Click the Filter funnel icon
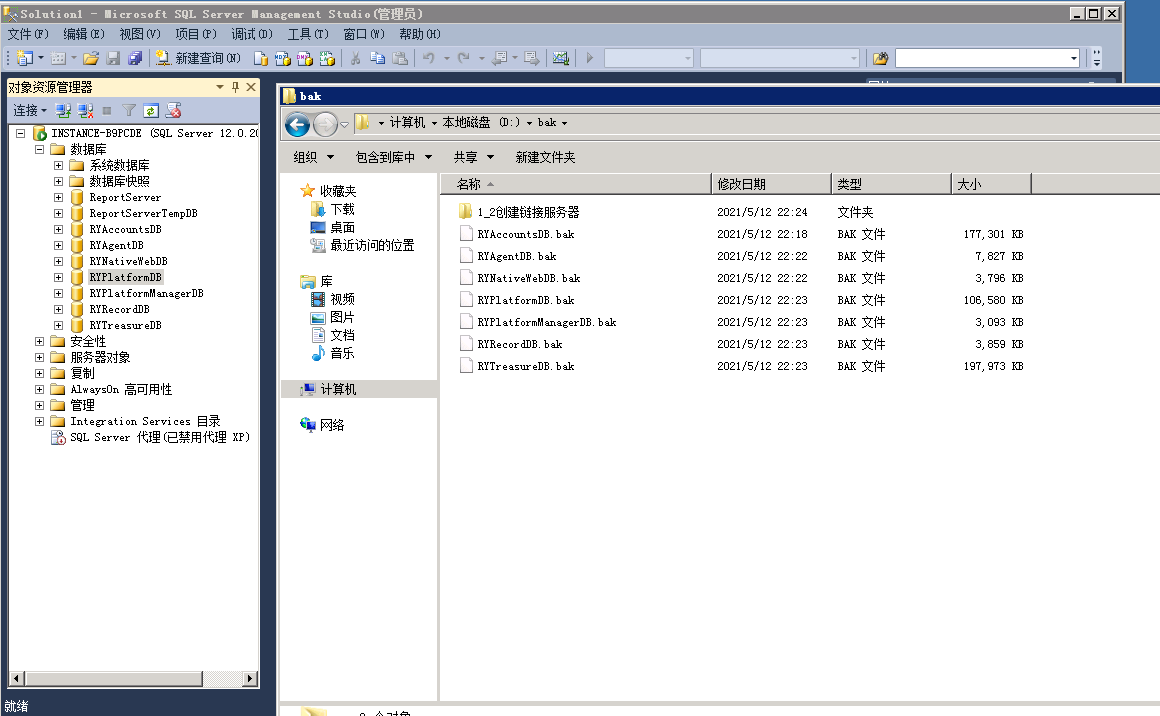Viewport: 1160px width, 716px height. pos(129,110)
